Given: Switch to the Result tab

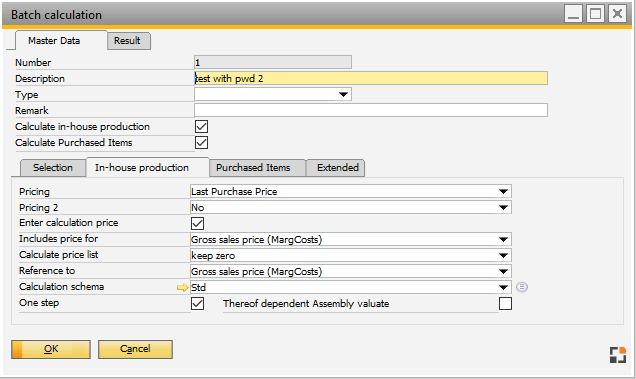Looking at the screenshot, I should click(x=128, y=41).
